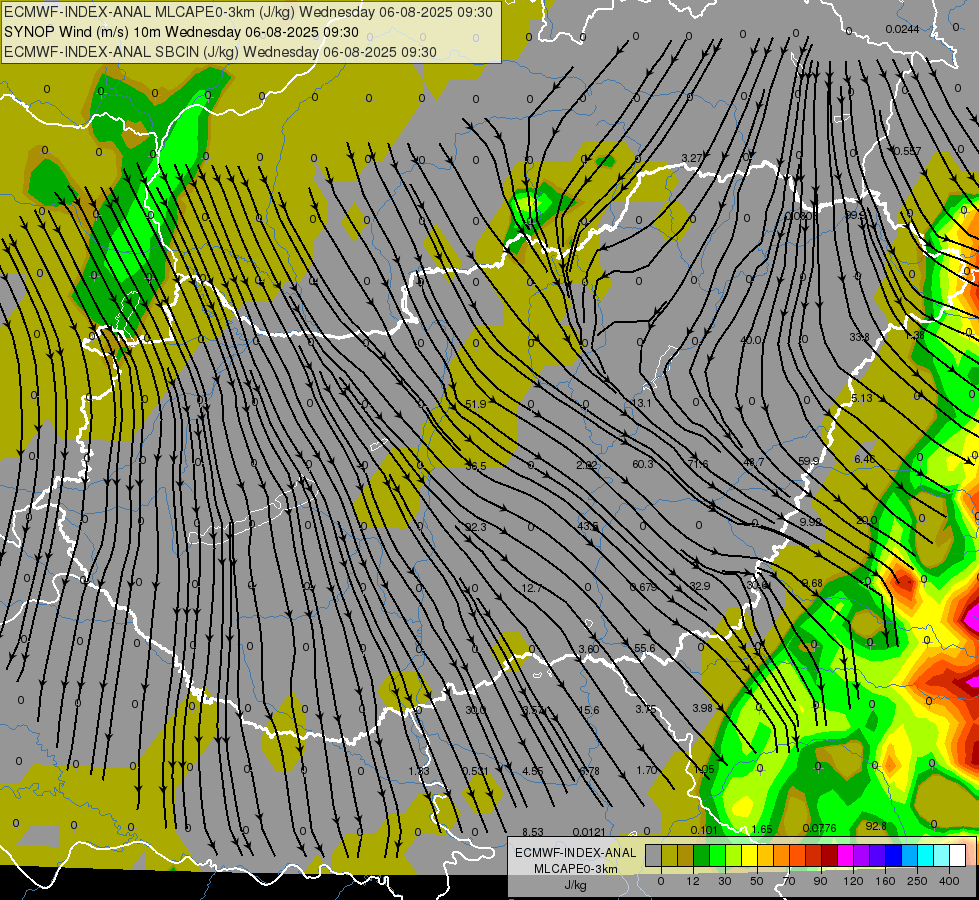The height and width of the screenshot is (900, 979).
Task: Click the map value 32.3
Action: pos(476,527)
